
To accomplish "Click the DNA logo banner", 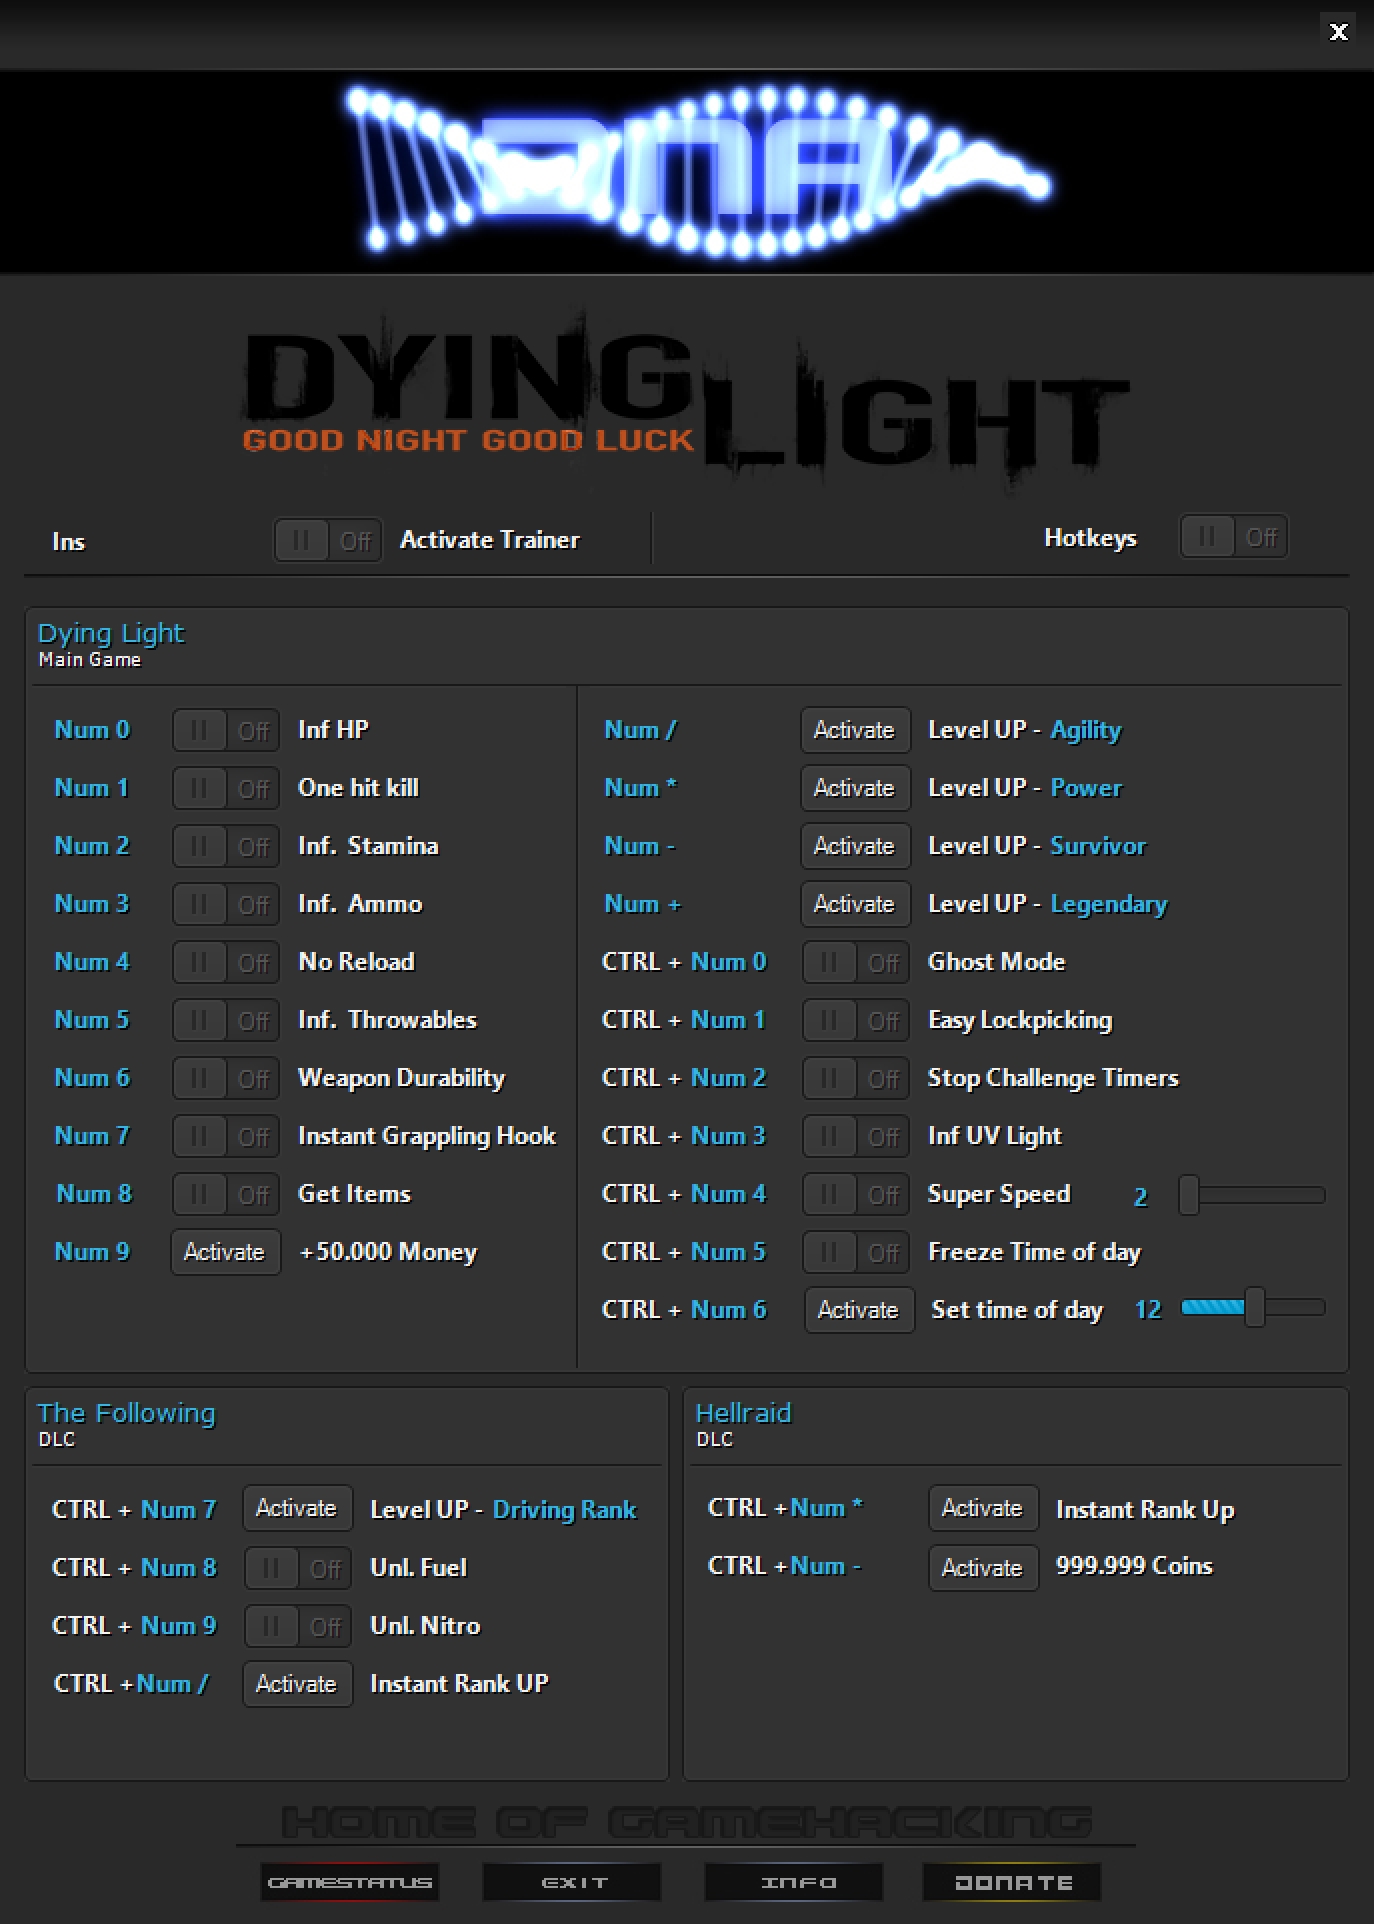I will pyautogui.click(x=687, y=171).
